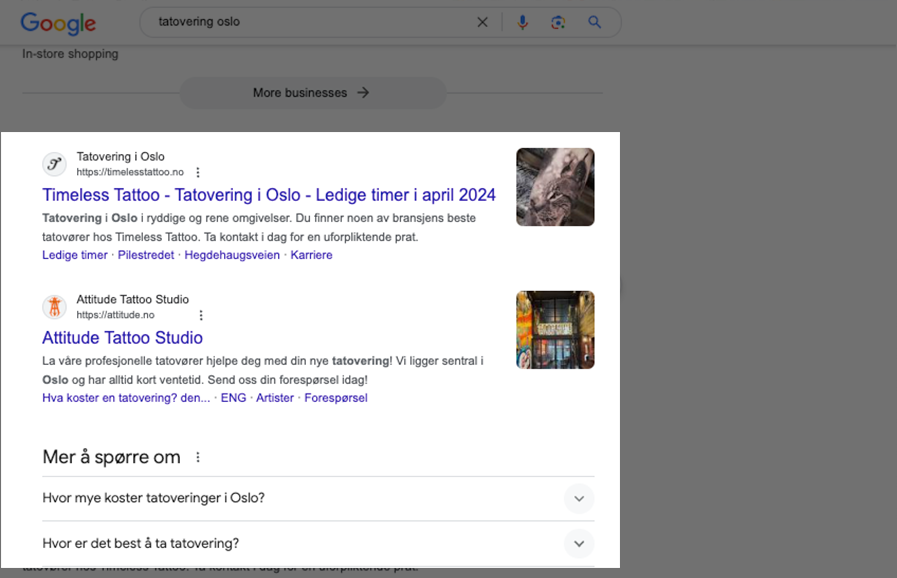Follow the Pilestredet sitelink
The width and height of the screenshot is (897, 578).
(x=146, y=255)
